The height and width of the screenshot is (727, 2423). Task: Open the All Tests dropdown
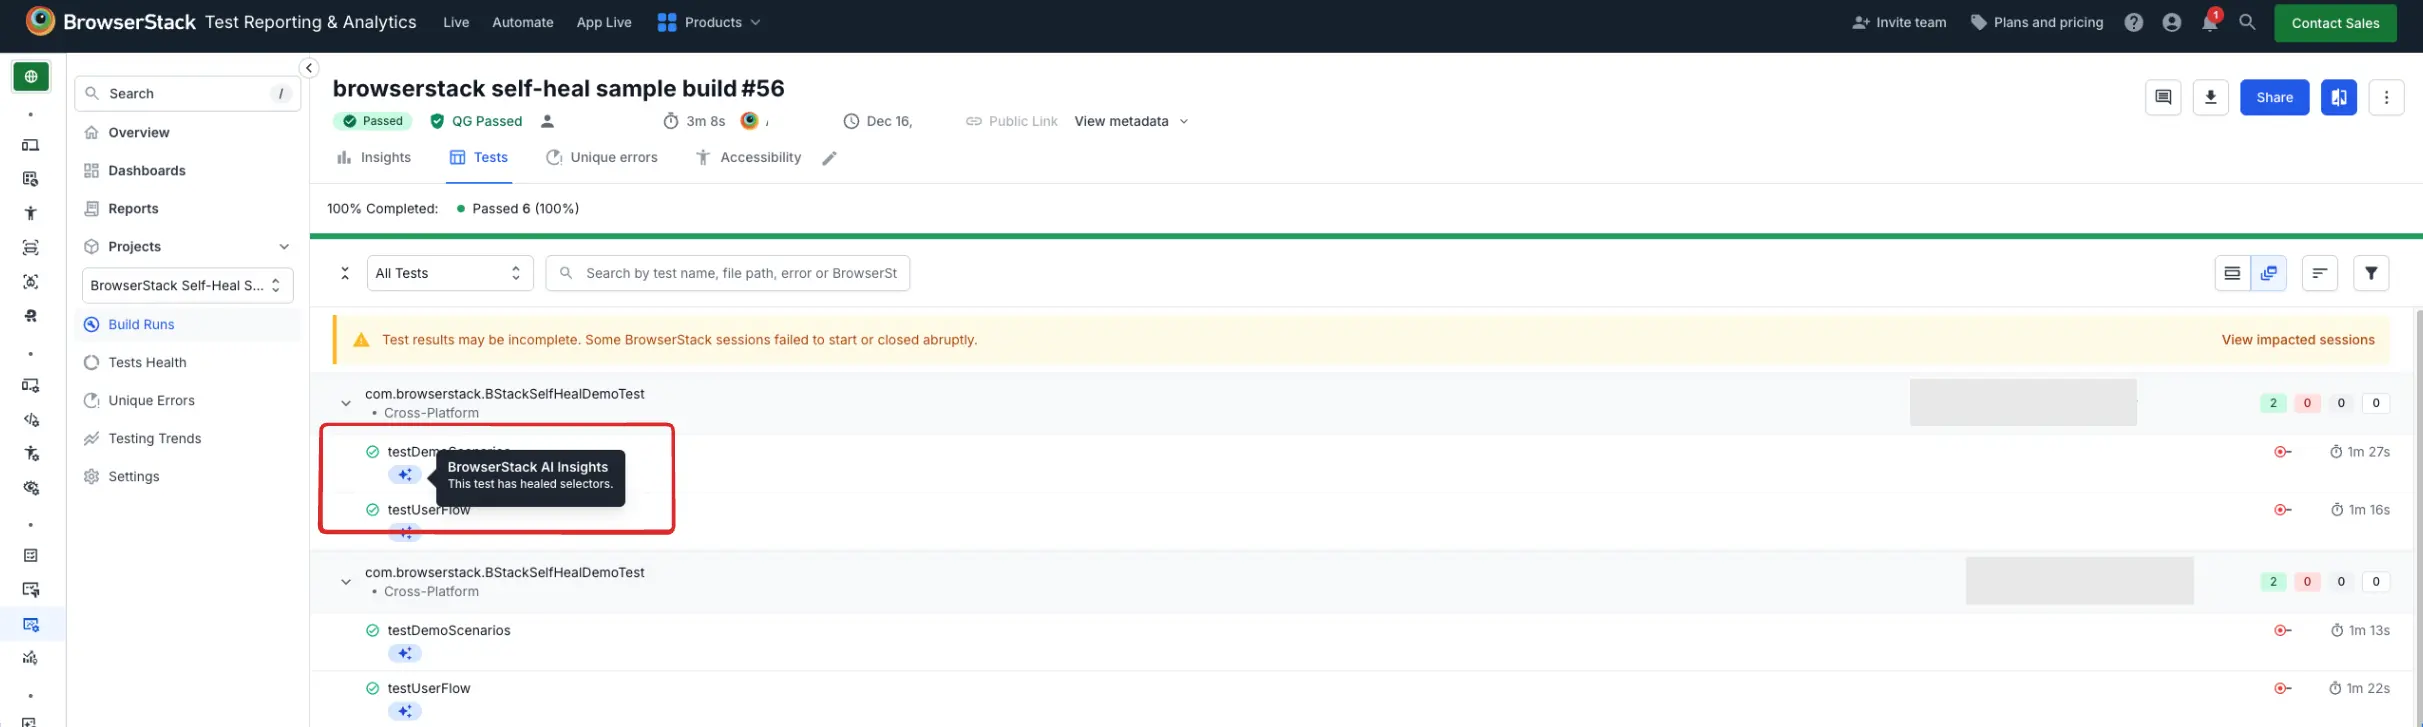tap(449, 273)
